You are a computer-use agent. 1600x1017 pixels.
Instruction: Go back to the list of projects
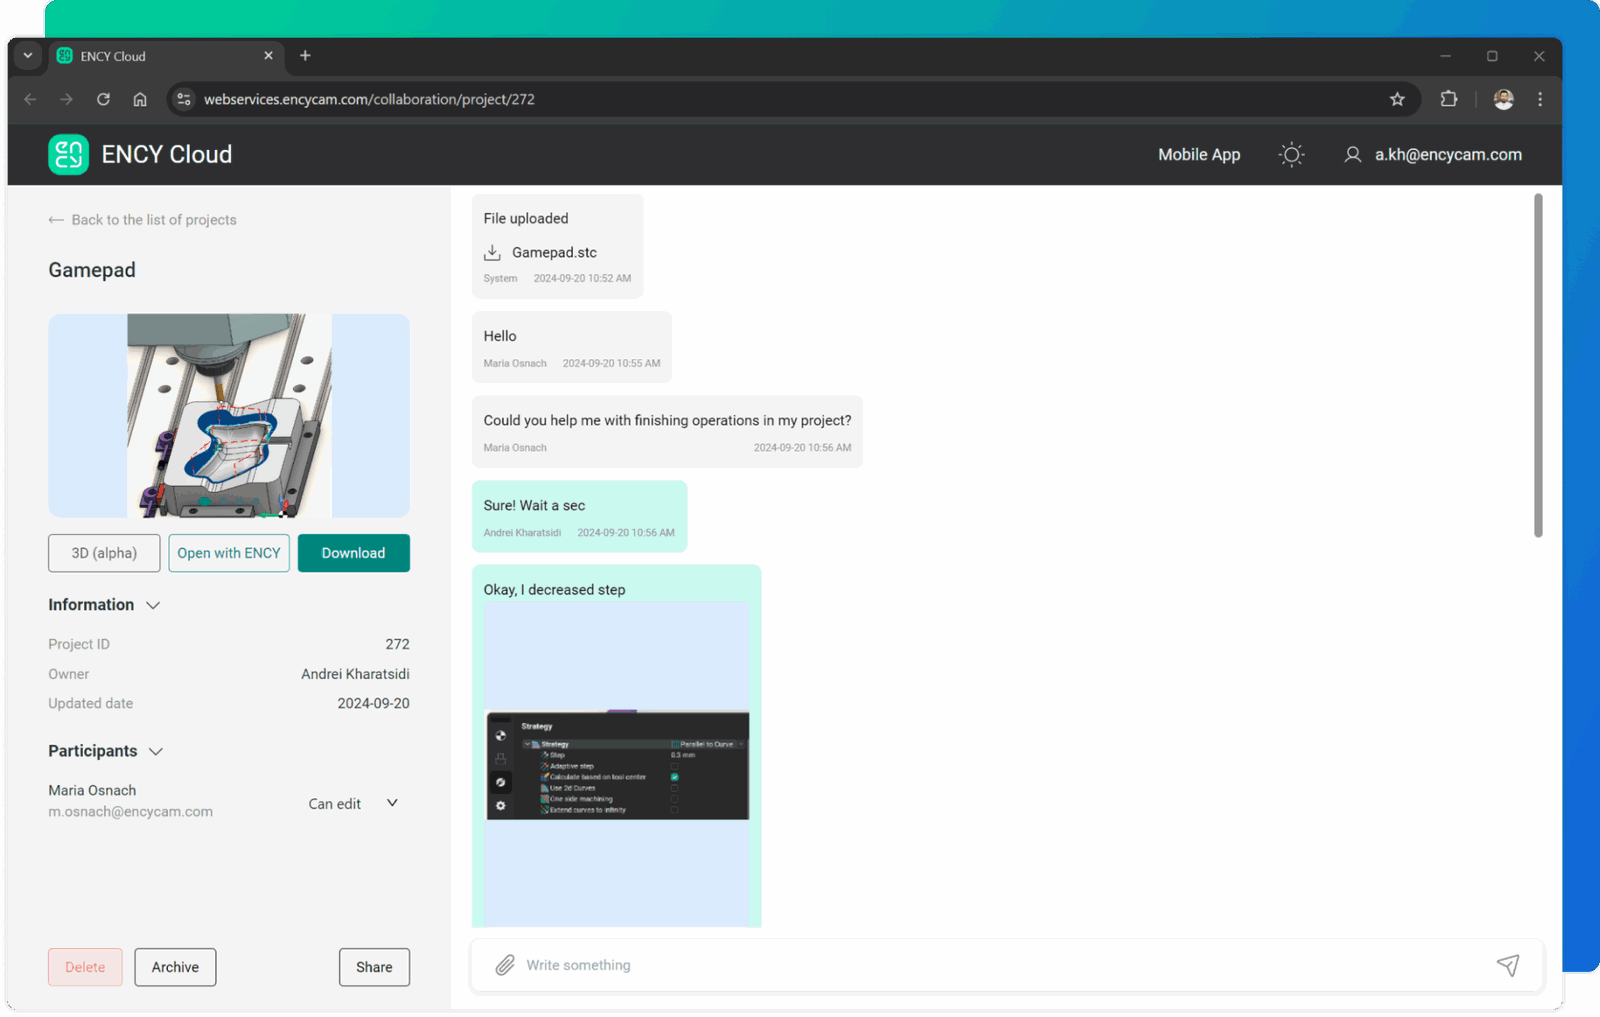pos(143,220)
